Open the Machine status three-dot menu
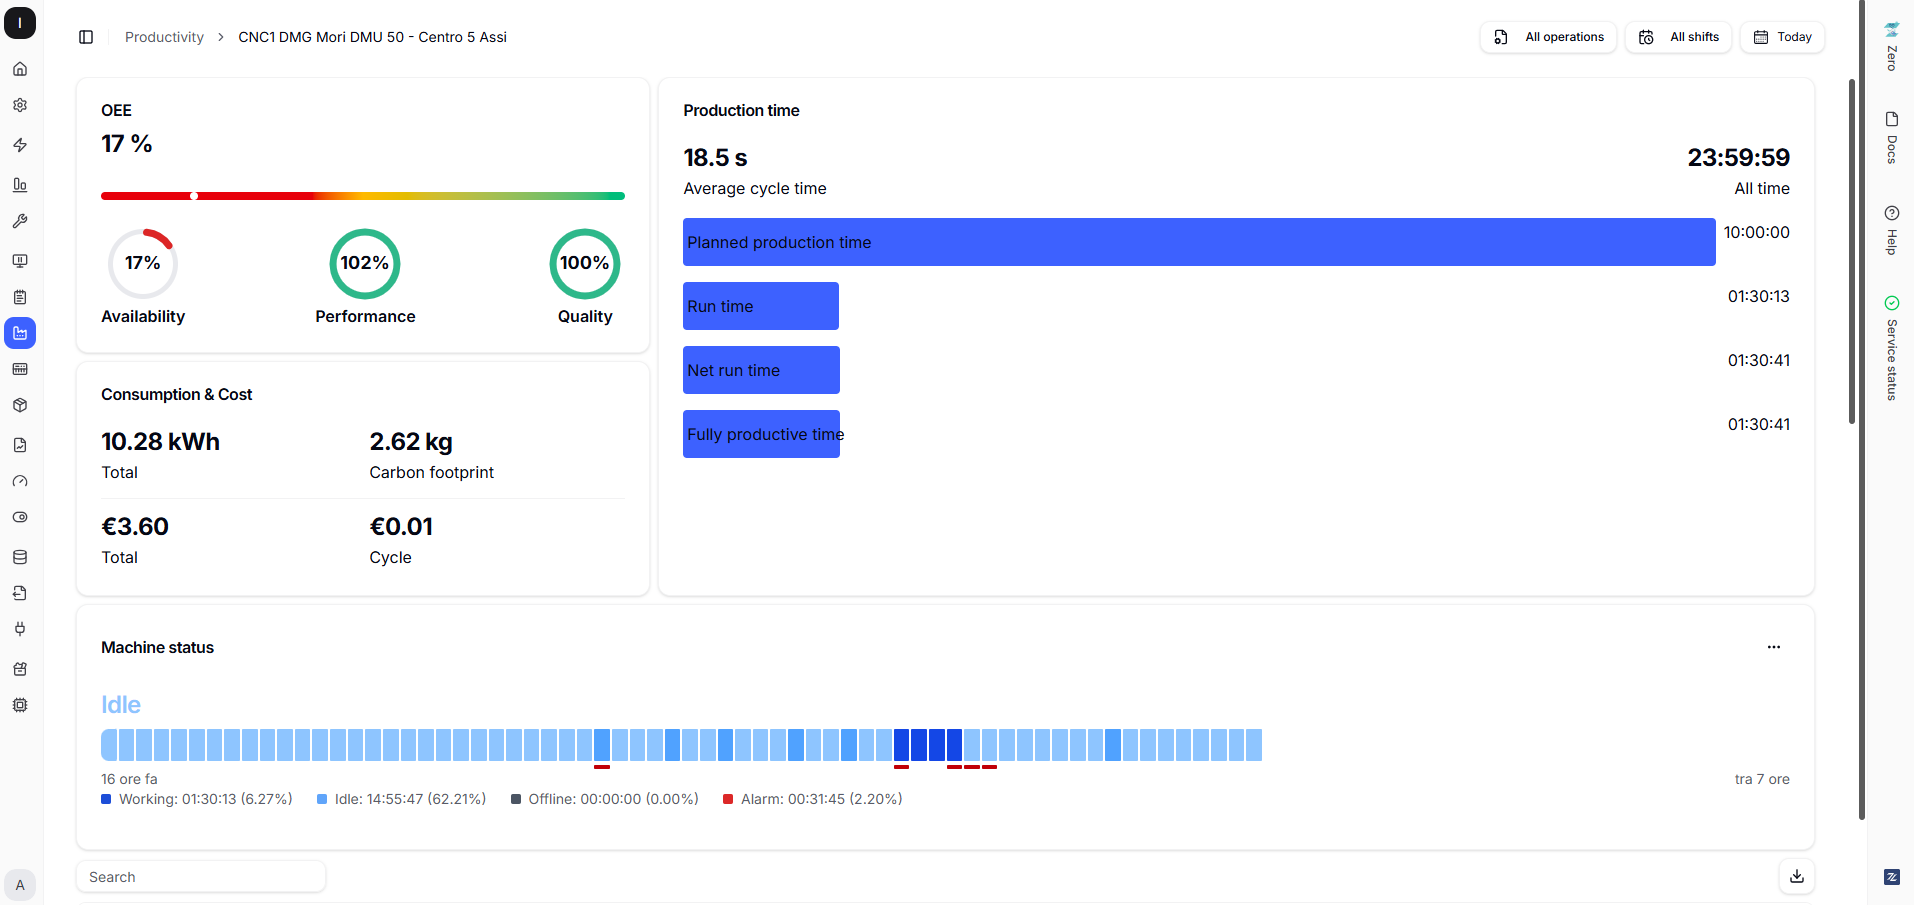This screenshot has height=905, width=1914. (x=1774, y=647)
